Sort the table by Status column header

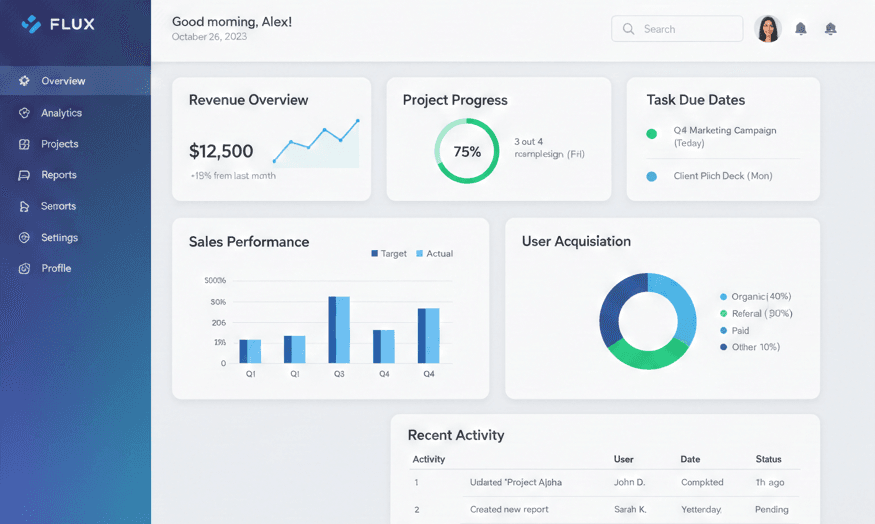768,459
